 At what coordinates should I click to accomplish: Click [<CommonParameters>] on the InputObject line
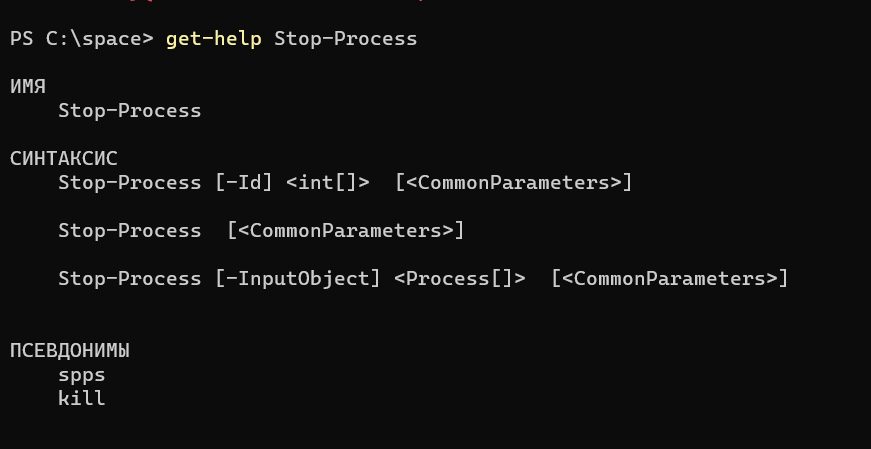coord(669,278)
